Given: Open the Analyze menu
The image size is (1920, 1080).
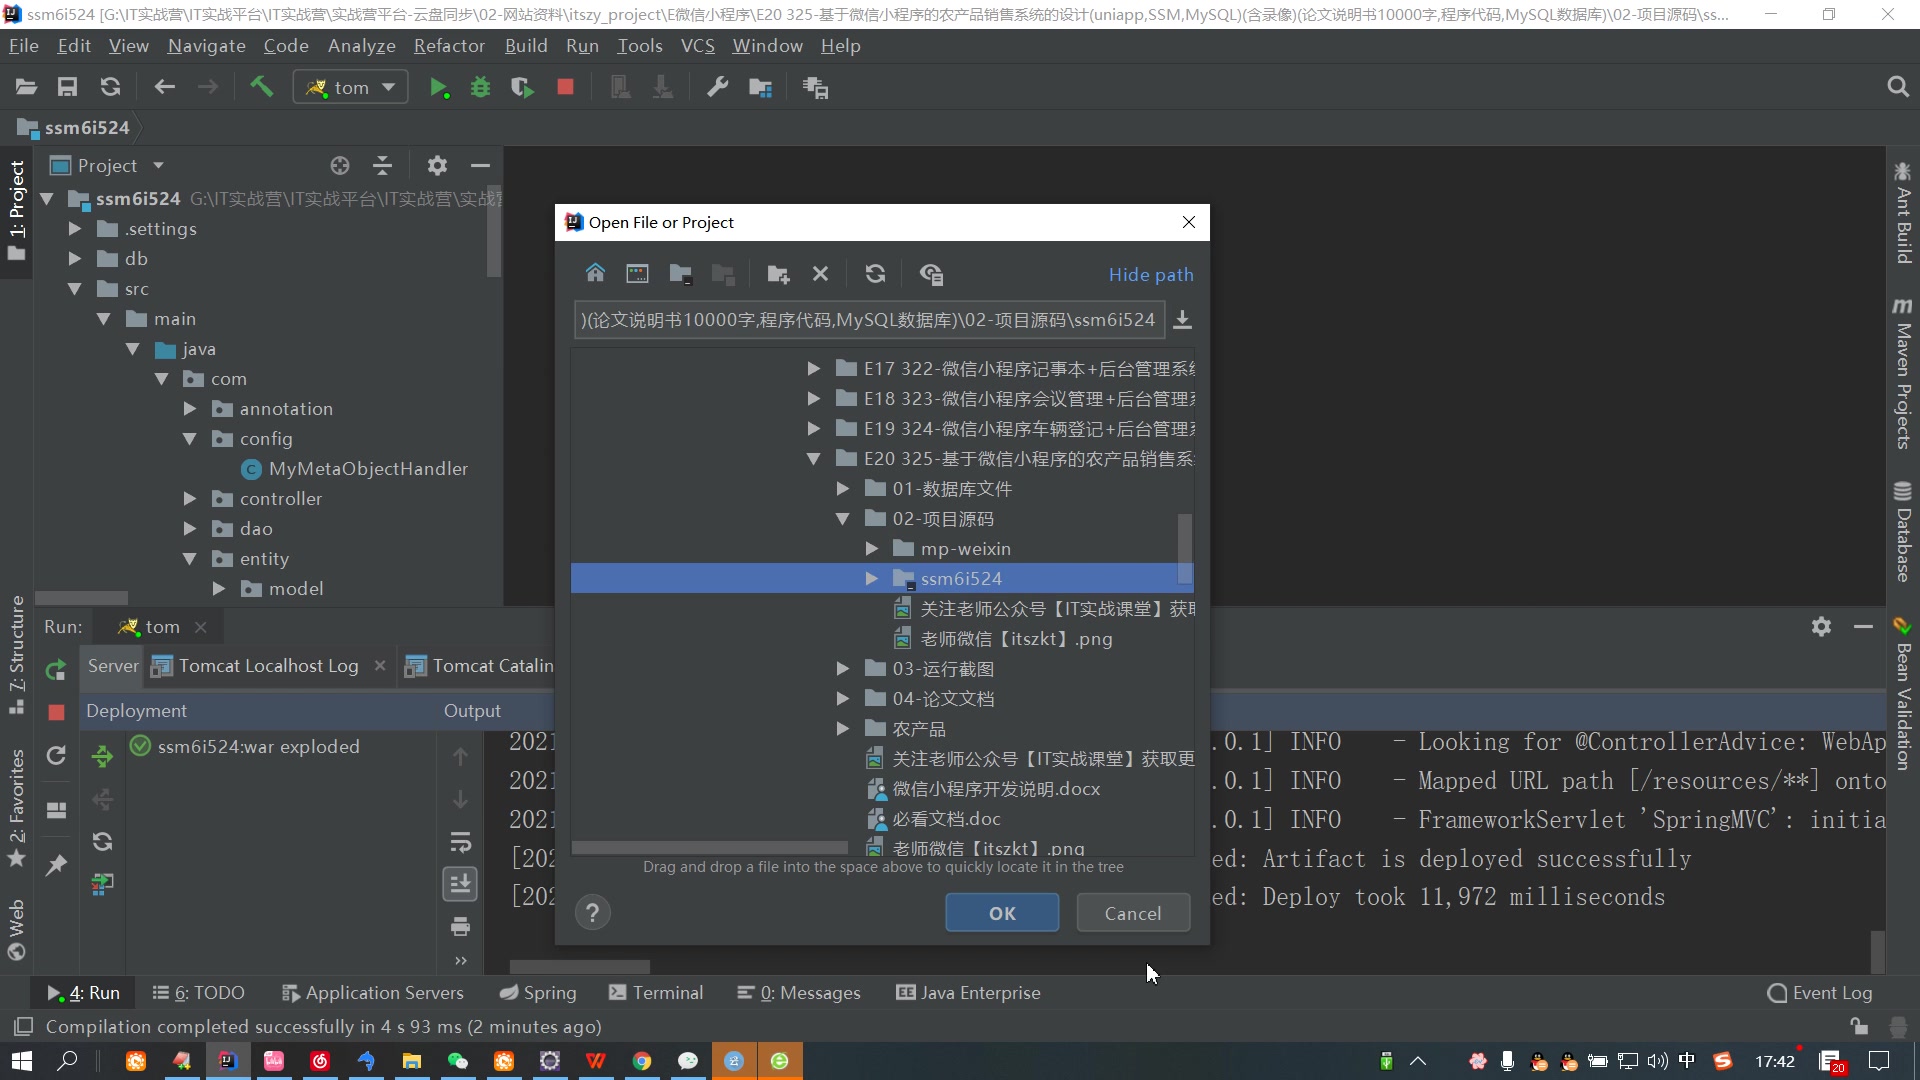Looking at the screenshot, I should [361, 46].
